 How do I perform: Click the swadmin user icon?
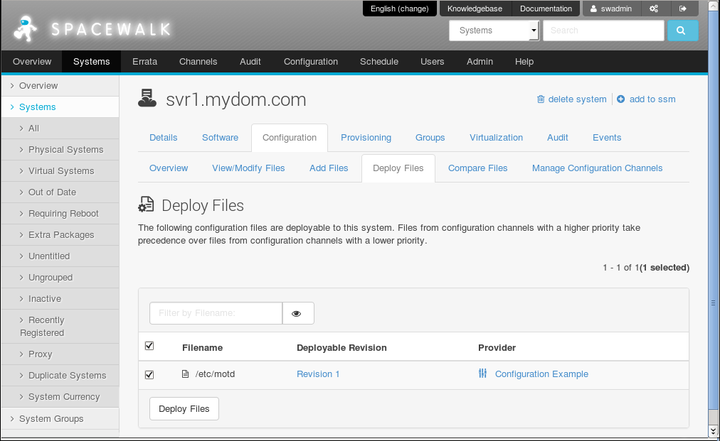[593, 9]
